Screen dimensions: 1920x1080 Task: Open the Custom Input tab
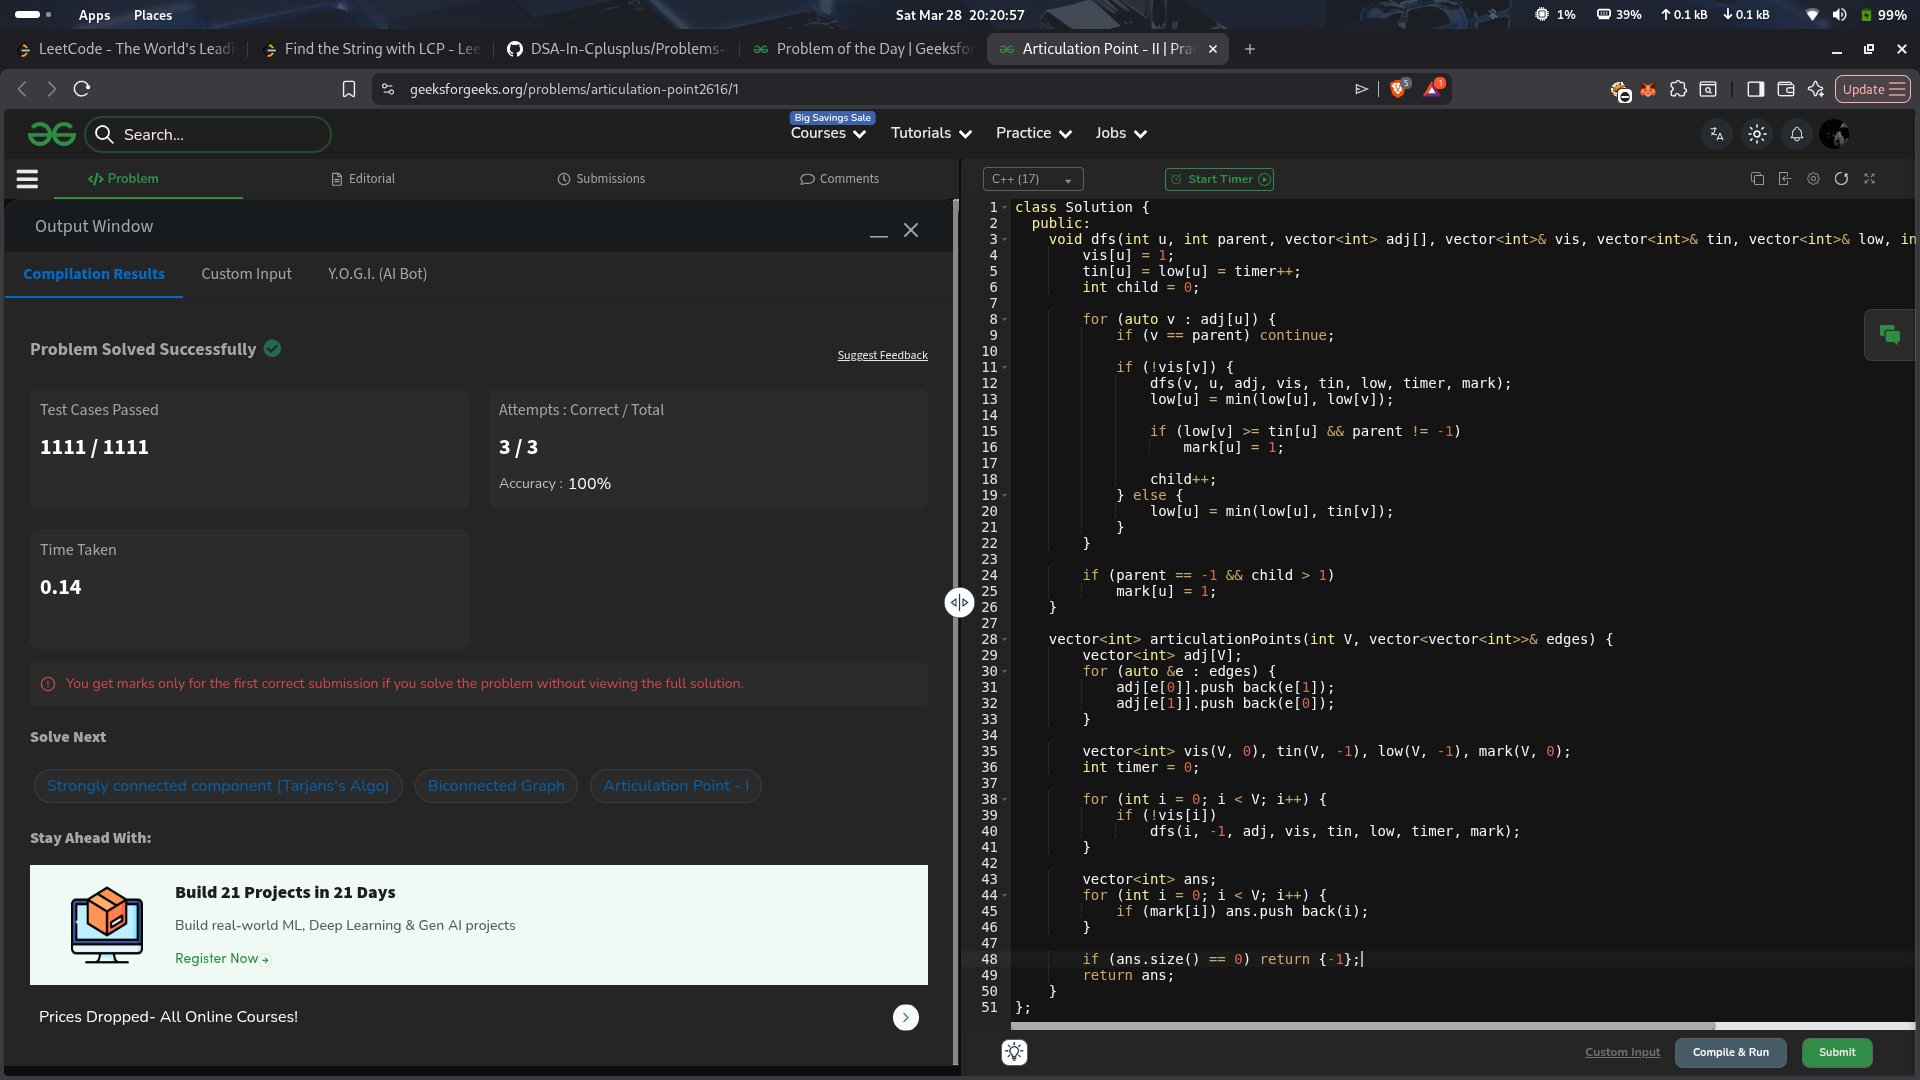click(246, 274)
